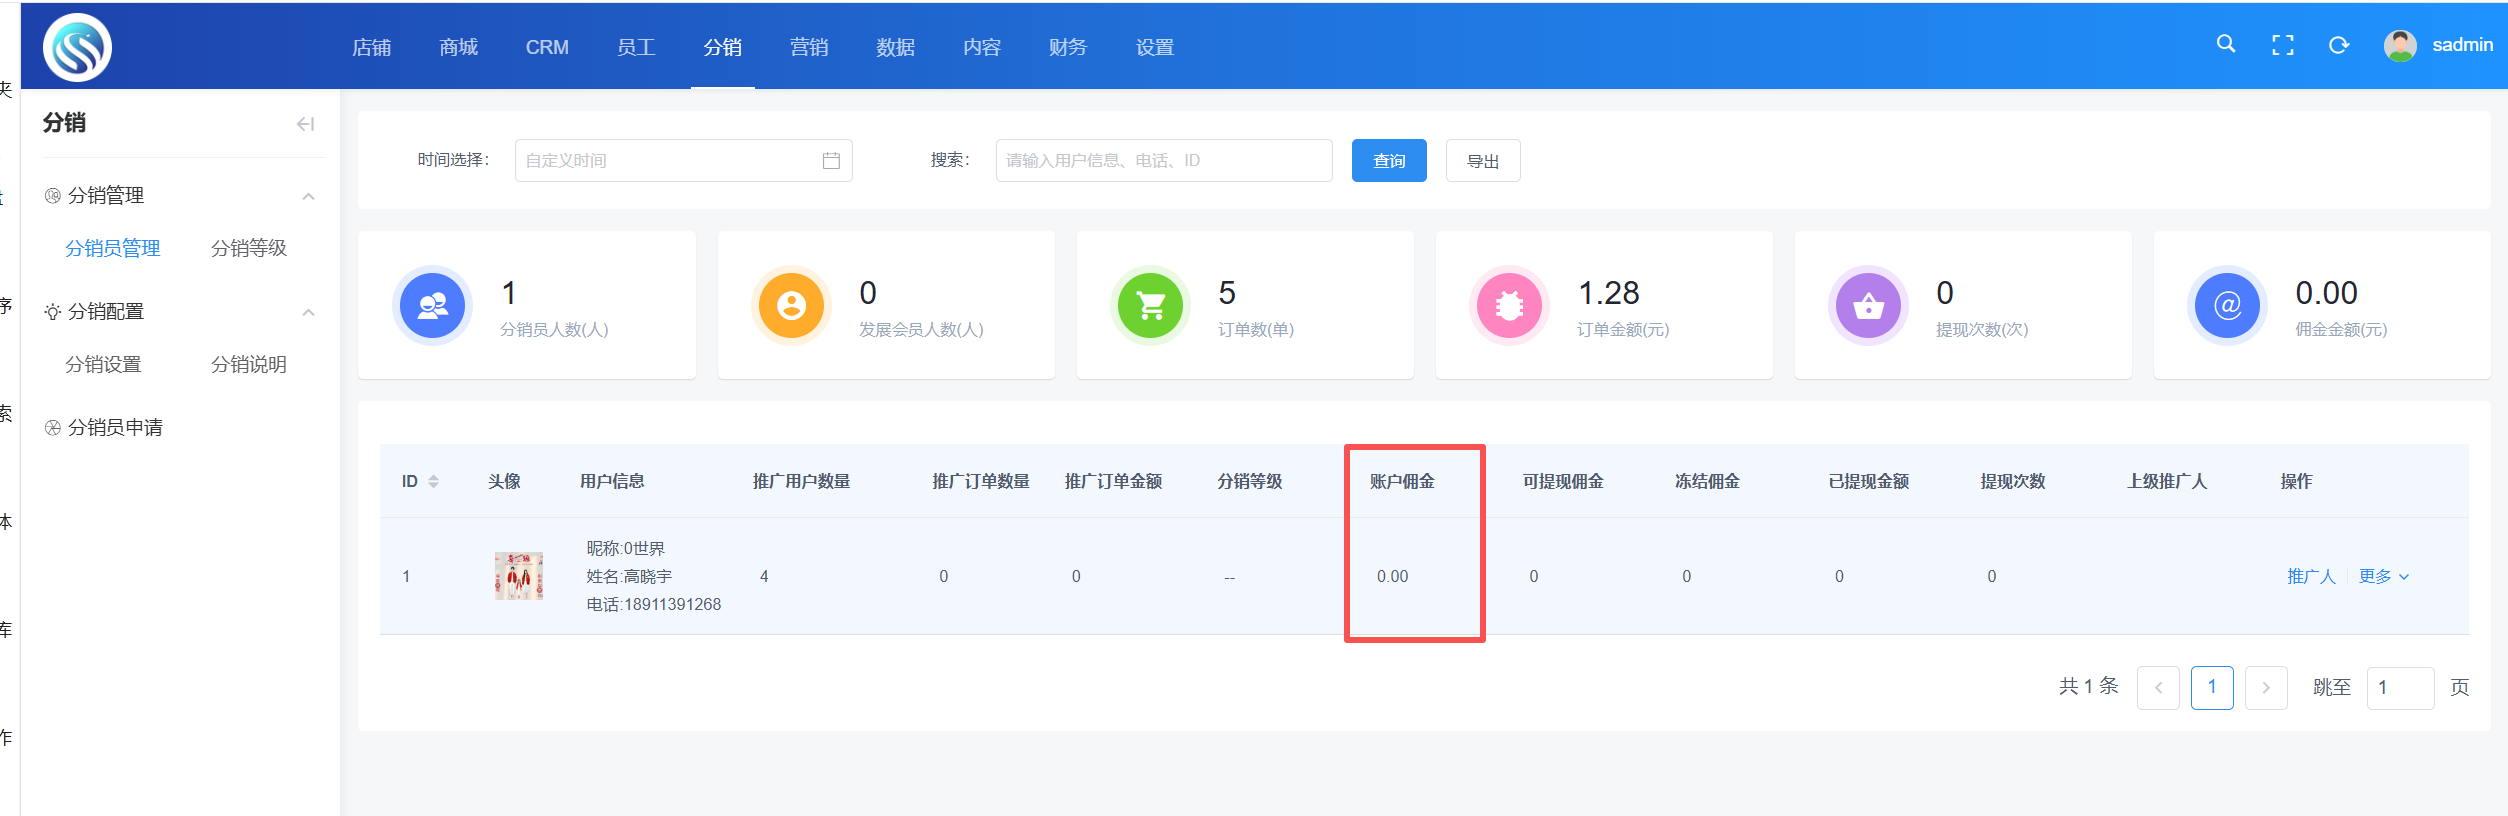The height and width of the screenshot is (816, 2508).
Task: Click the sadmin user avatar
Action: tap(2399, 45)
